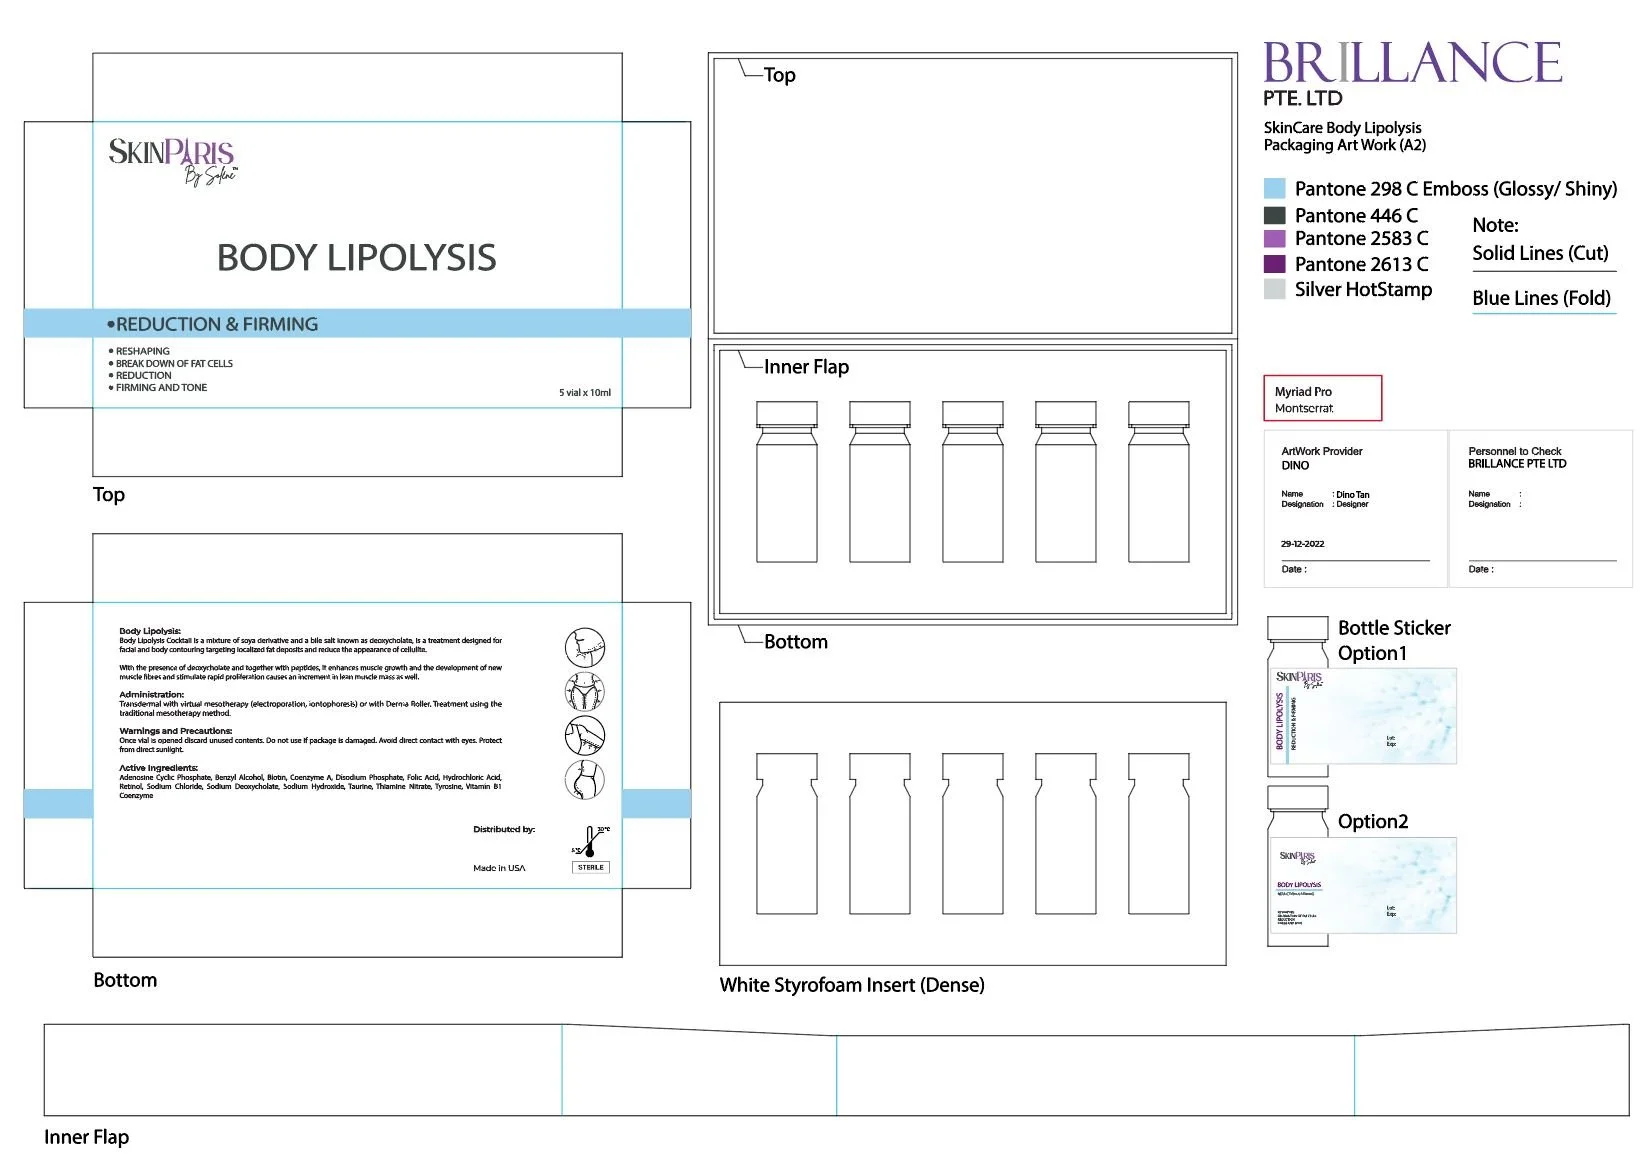Viewport: 1651px width, 1160px height.
Task: Click the thermometer storage temperature icon
Action: pyautogui.click(x=591, y=842)
